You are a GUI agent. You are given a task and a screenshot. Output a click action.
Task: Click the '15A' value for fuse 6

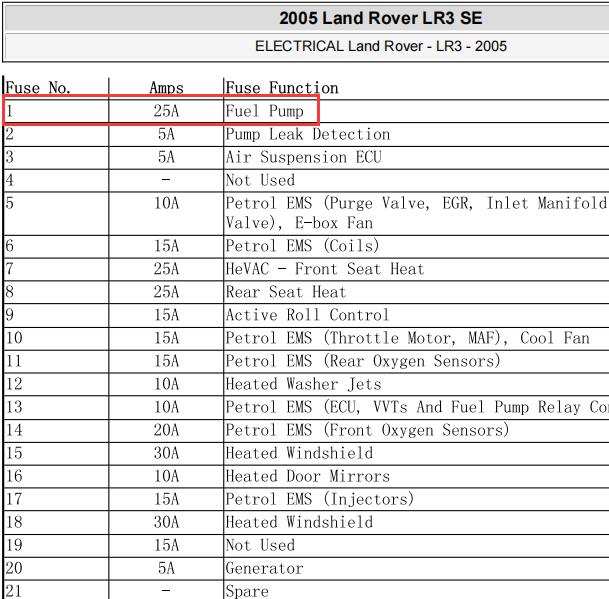coord(166,246)
